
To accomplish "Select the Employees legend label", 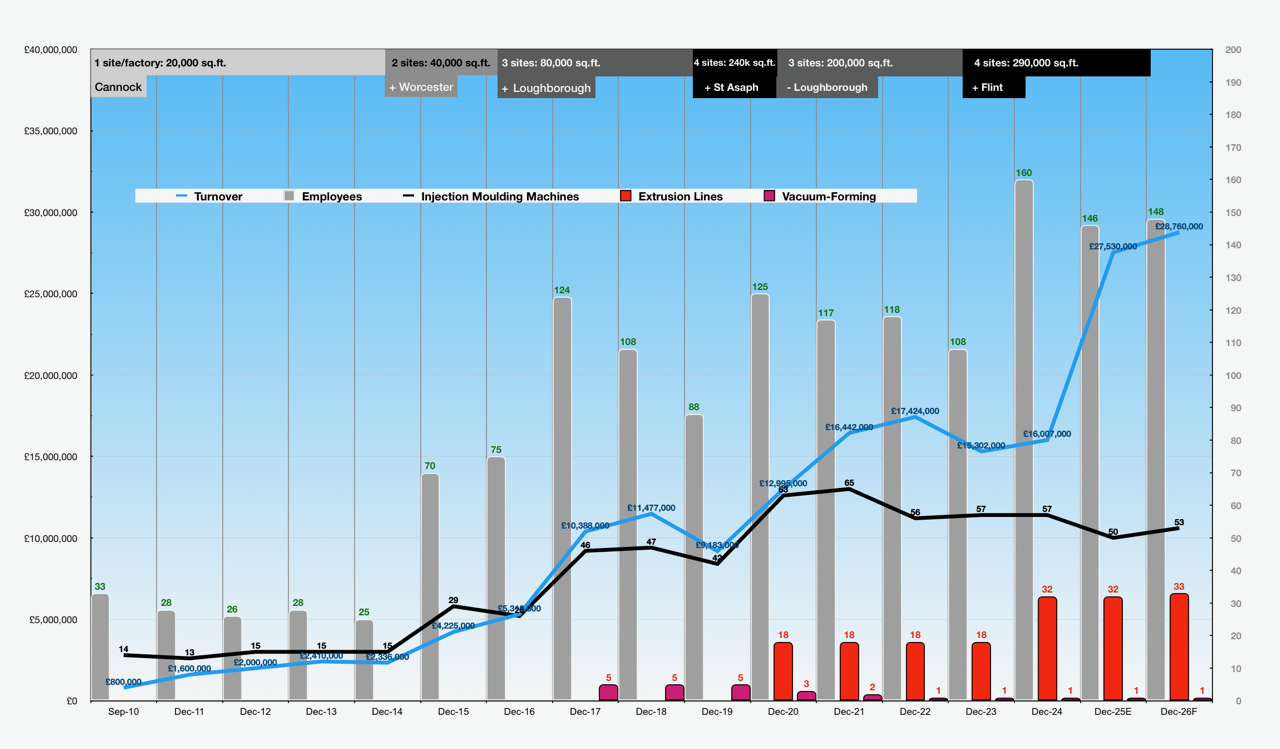I will (332, 197).
